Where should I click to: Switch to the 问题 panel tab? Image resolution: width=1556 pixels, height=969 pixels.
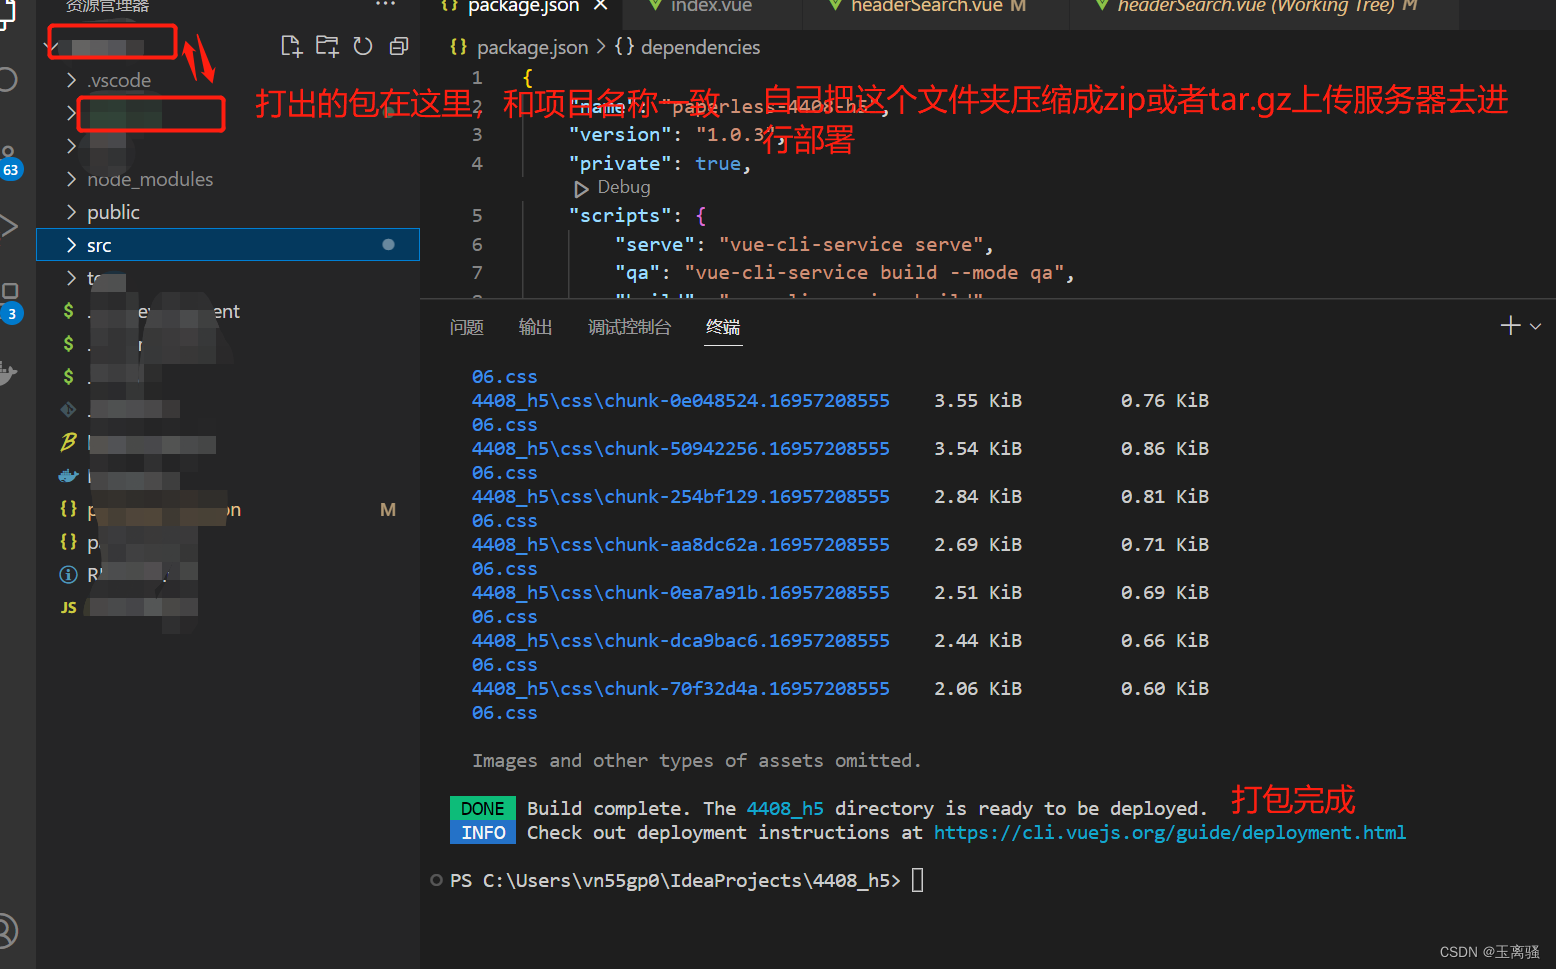pos(466,327)
